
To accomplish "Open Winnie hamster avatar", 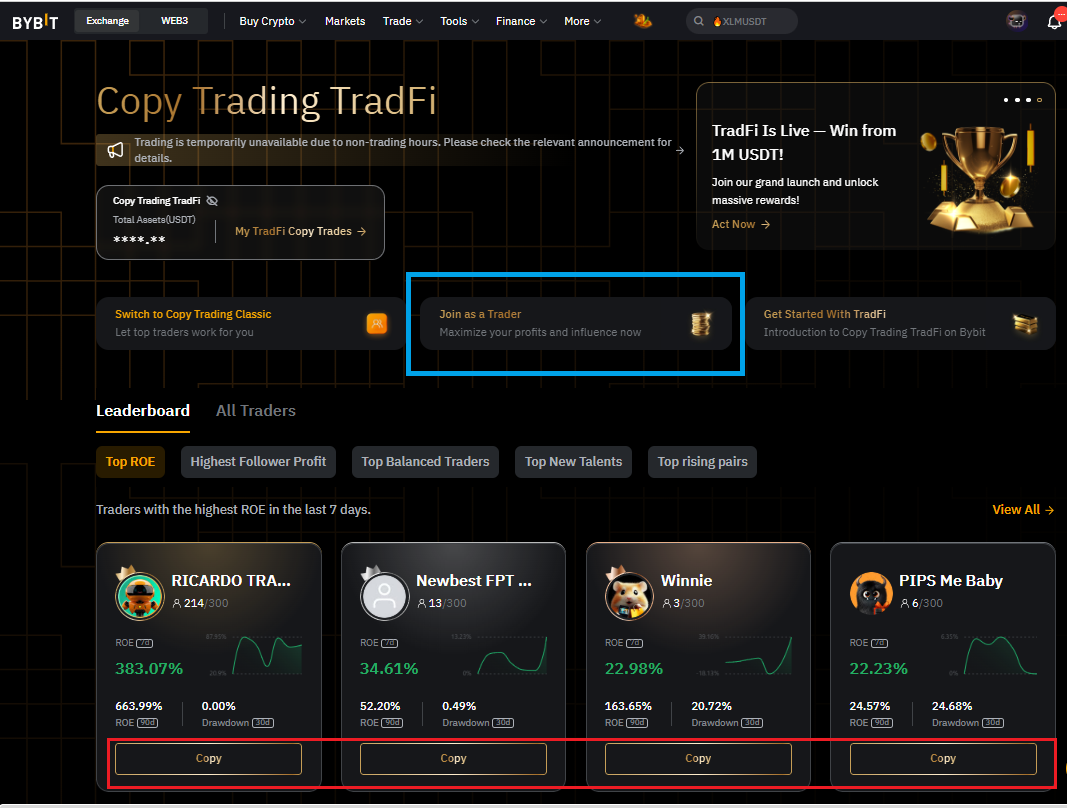I will click(629, 596).
